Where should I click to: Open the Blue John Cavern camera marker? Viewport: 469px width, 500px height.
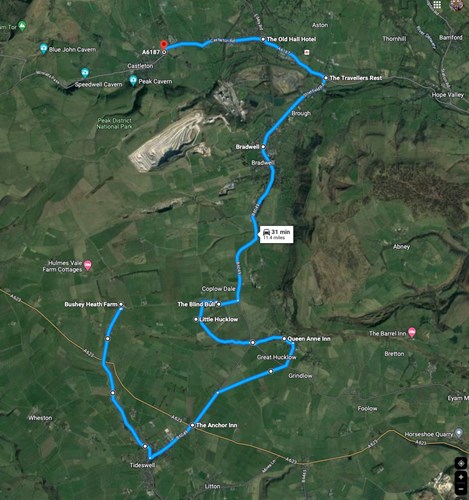pos(43,49)
